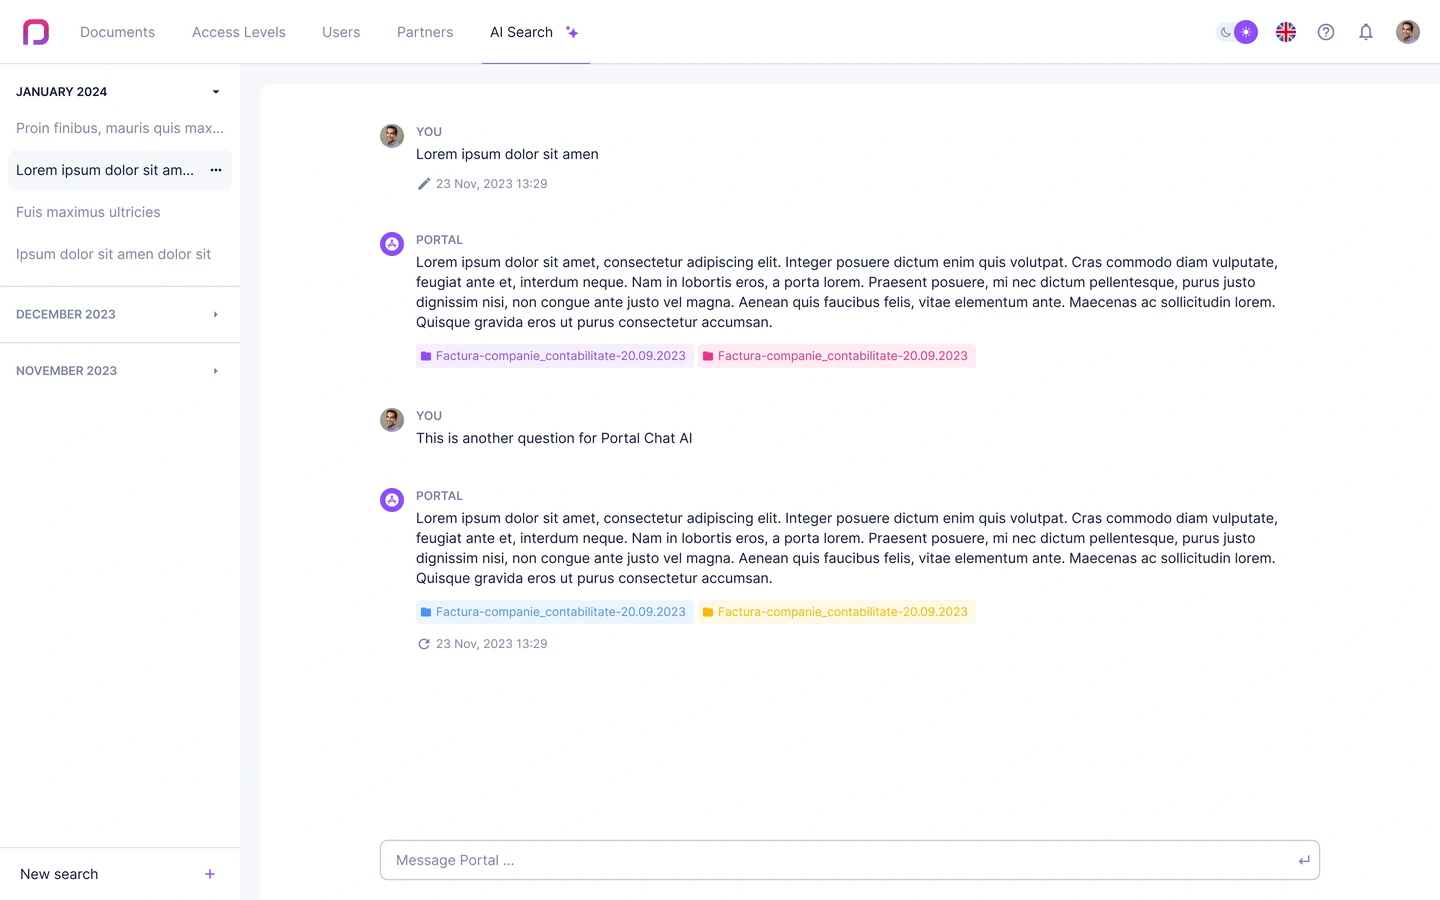This screenshot has height=900, width=1440.
Task: Send message with the enter arrow icon
Action: [x=1304, y=860]
